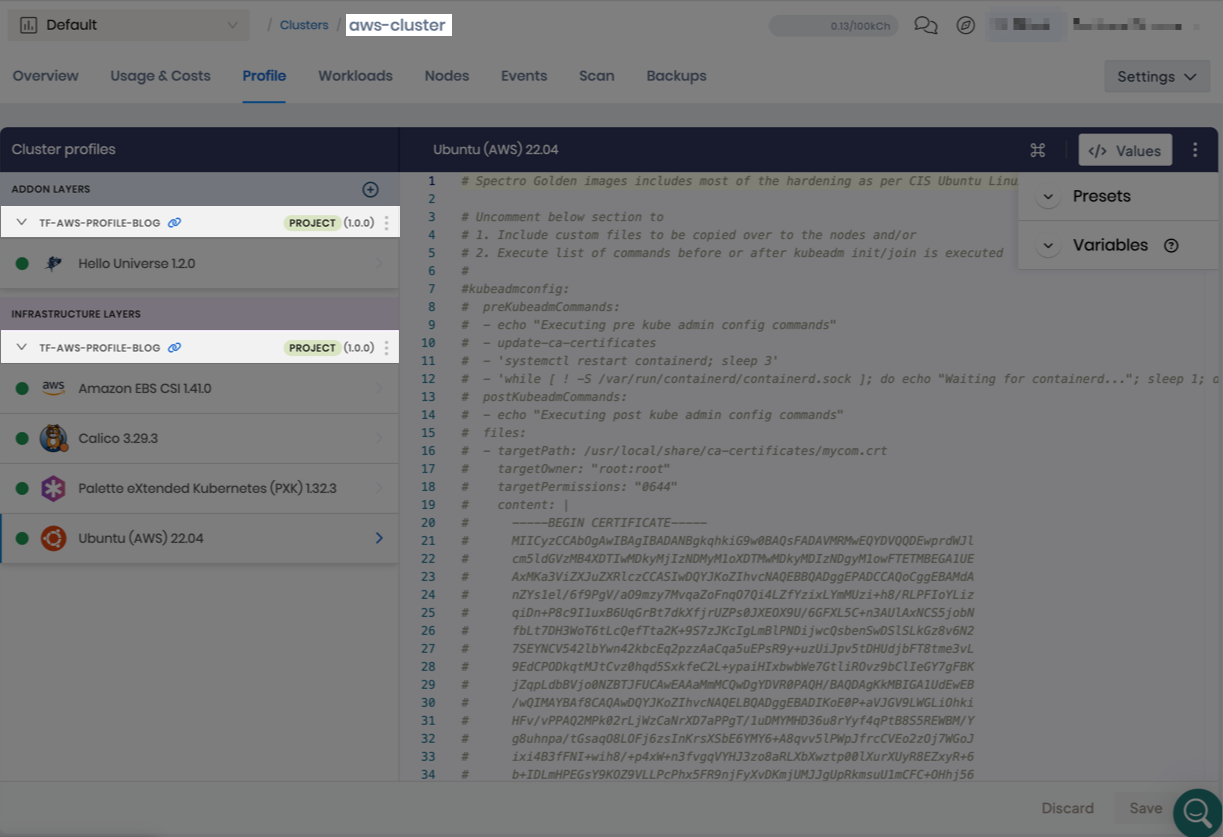Open the Settings dropdown
Image resolution: width=1223 pixels, height=837 pixels.
1157,77
